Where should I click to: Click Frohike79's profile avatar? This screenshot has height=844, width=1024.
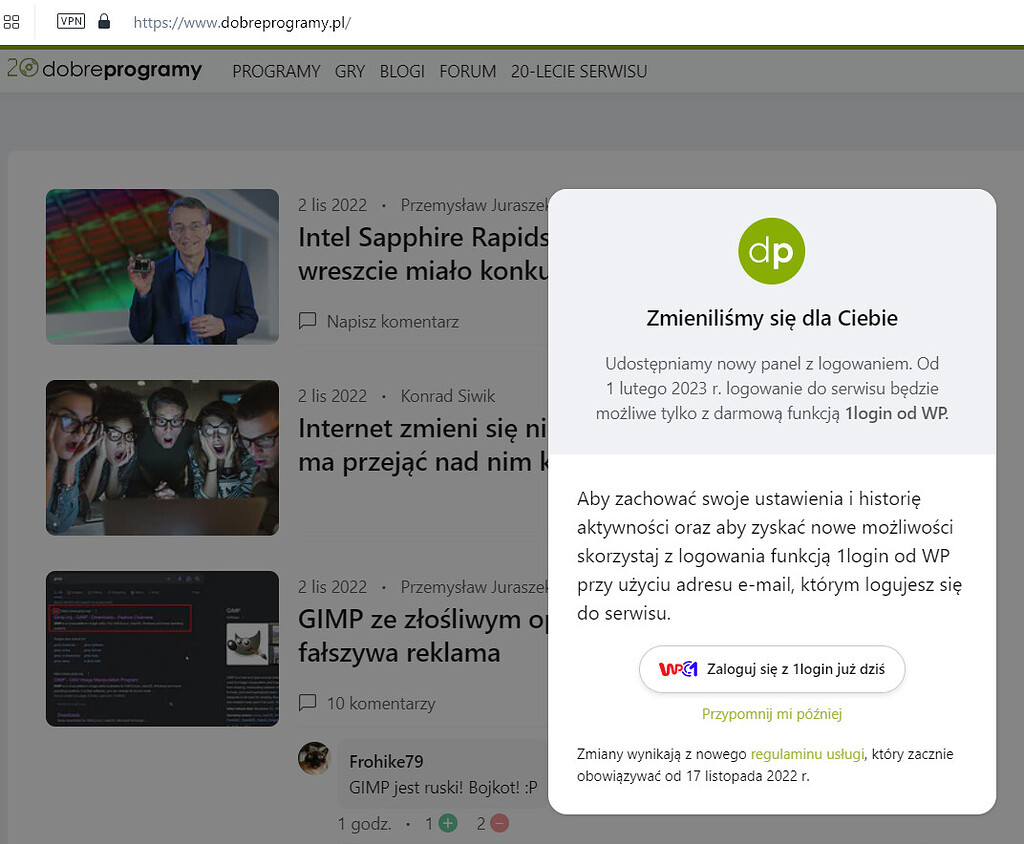point(314,759)
